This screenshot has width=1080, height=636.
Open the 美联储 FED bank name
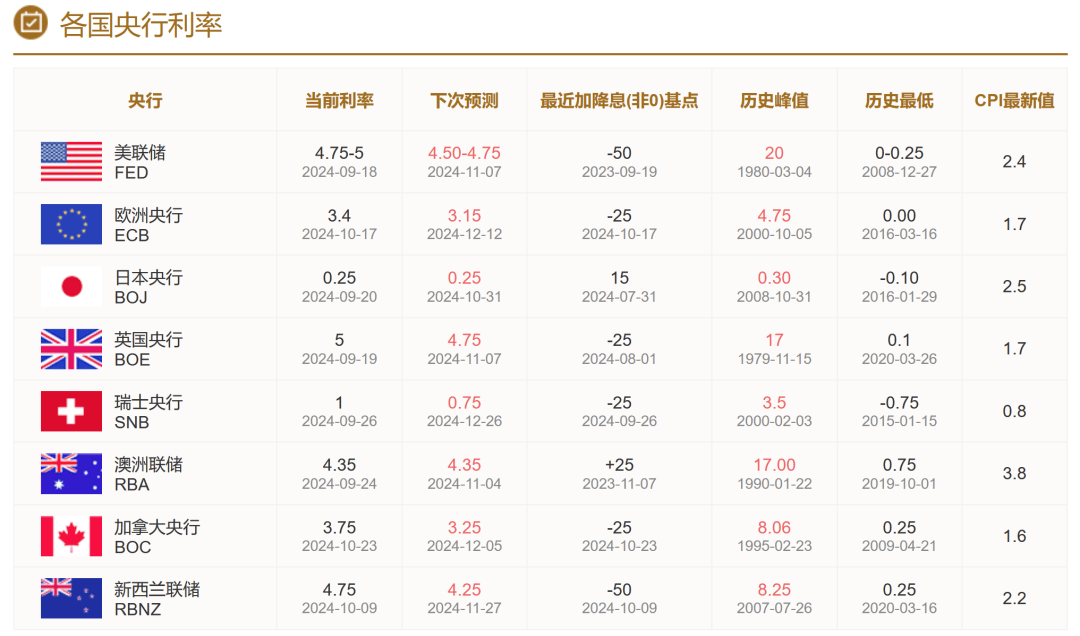coord(140,162)
